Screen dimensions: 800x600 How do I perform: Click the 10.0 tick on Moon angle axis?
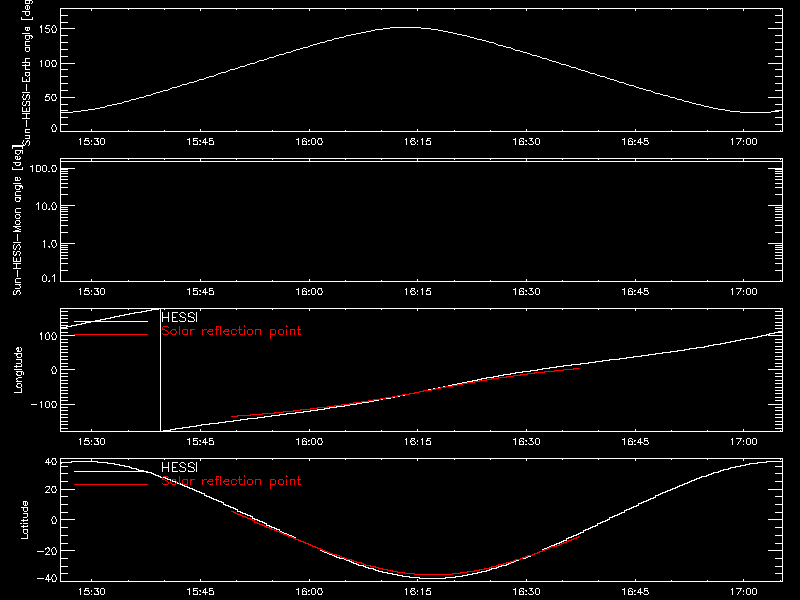[x=46, y=206]
